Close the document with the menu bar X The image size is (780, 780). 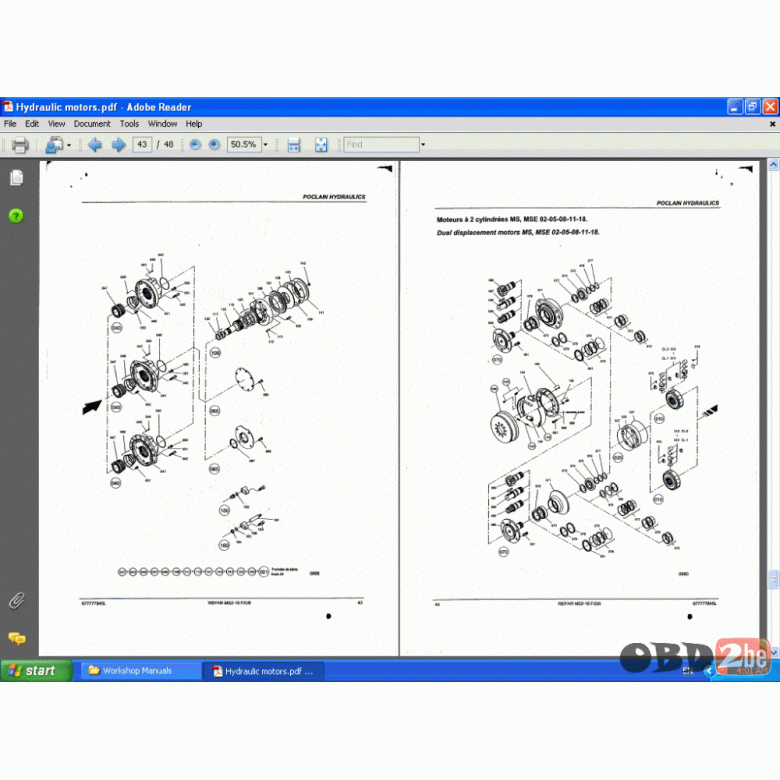(x=773, y=124)
